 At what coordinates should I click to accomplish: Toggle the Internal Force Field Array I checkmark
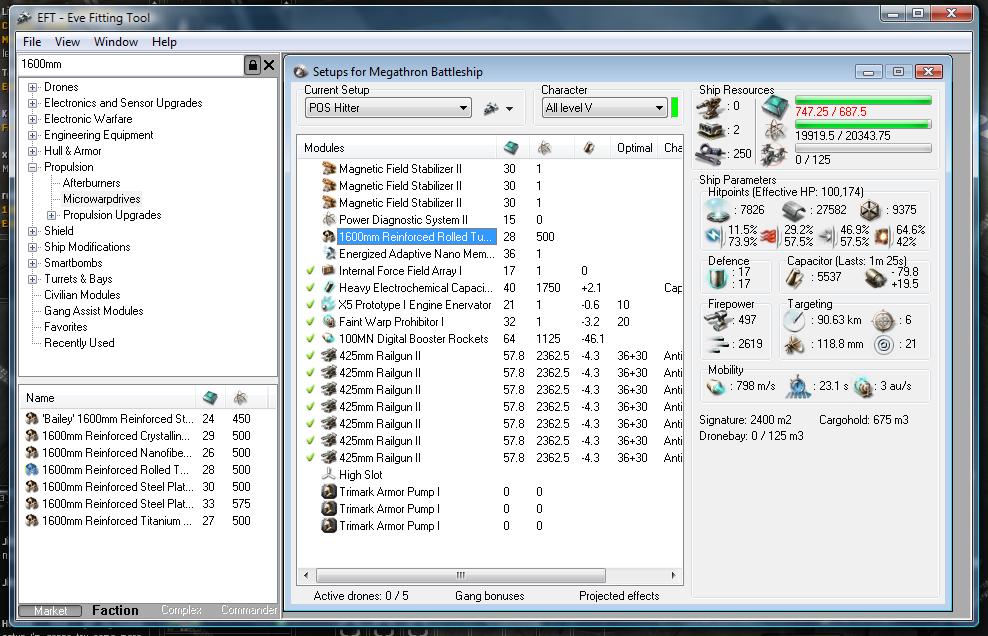tap(310, 271)
